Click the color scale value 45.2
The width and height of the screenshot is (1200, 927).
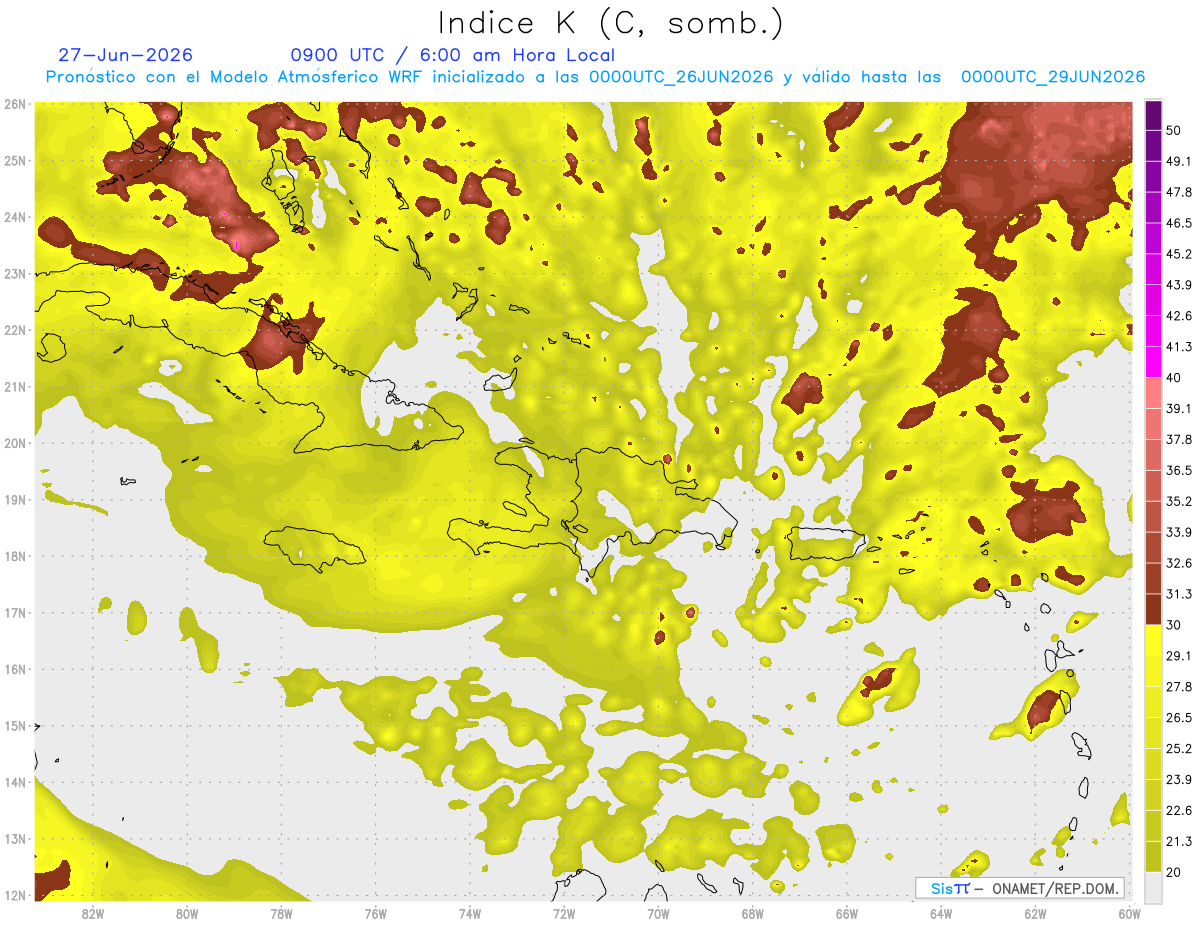point(1178,254)
